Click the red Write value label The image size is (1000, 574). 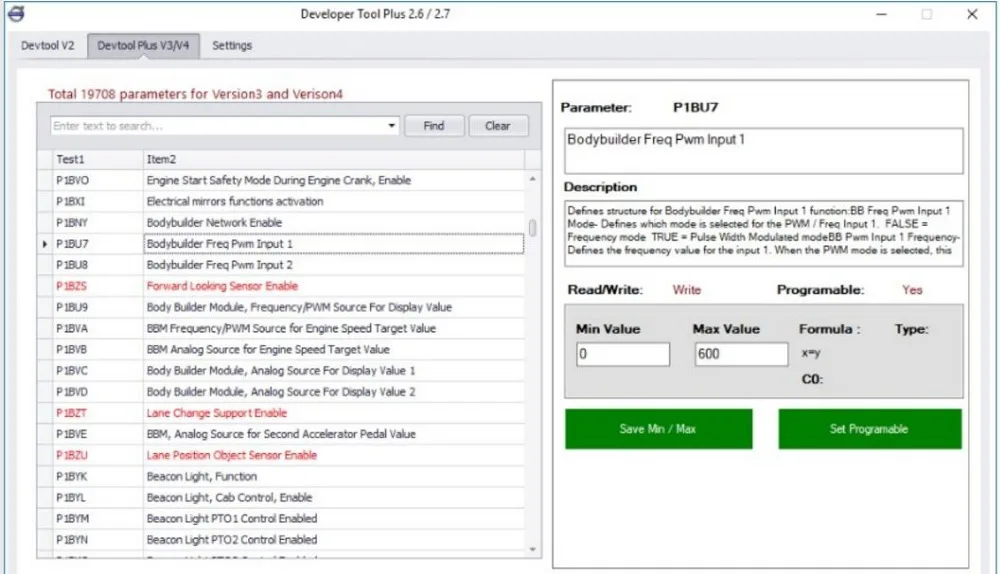(686, 290)
